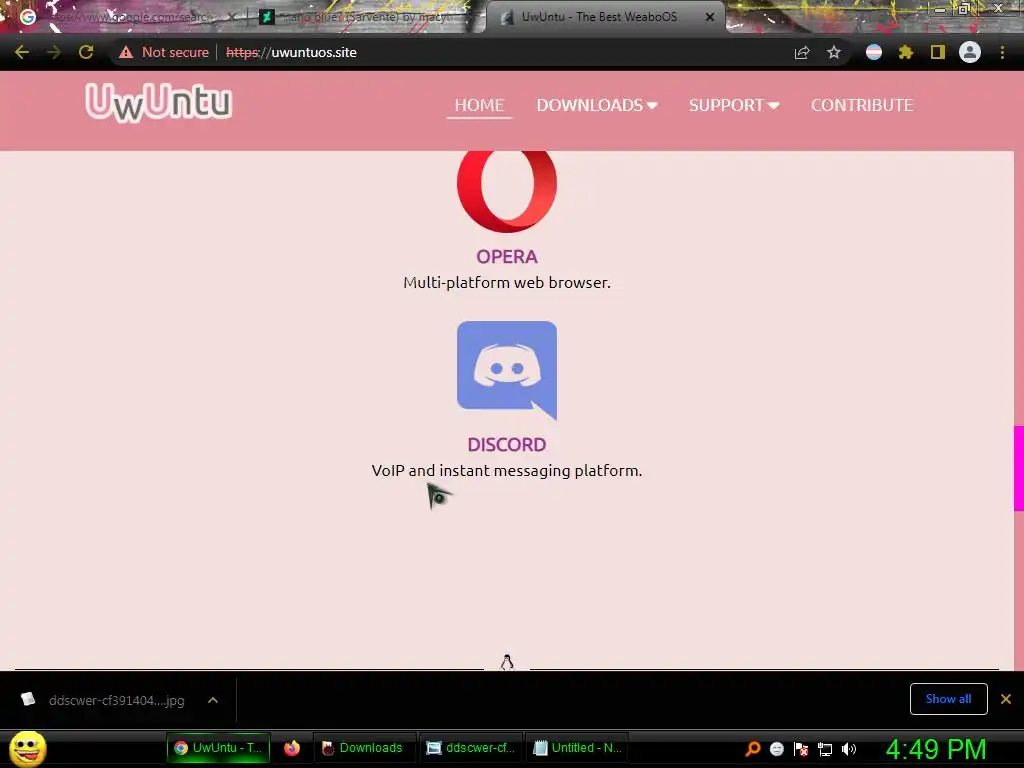Click the DISCORD heading link

[x=507, y=445]
